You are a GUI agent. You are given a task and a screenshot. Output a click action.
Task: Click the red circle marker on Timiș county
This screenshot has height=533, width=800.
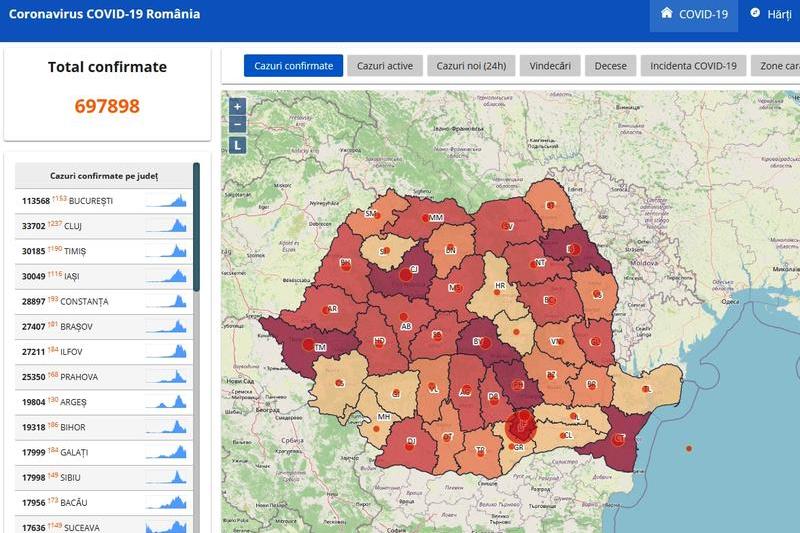click(x=309, y=345)
